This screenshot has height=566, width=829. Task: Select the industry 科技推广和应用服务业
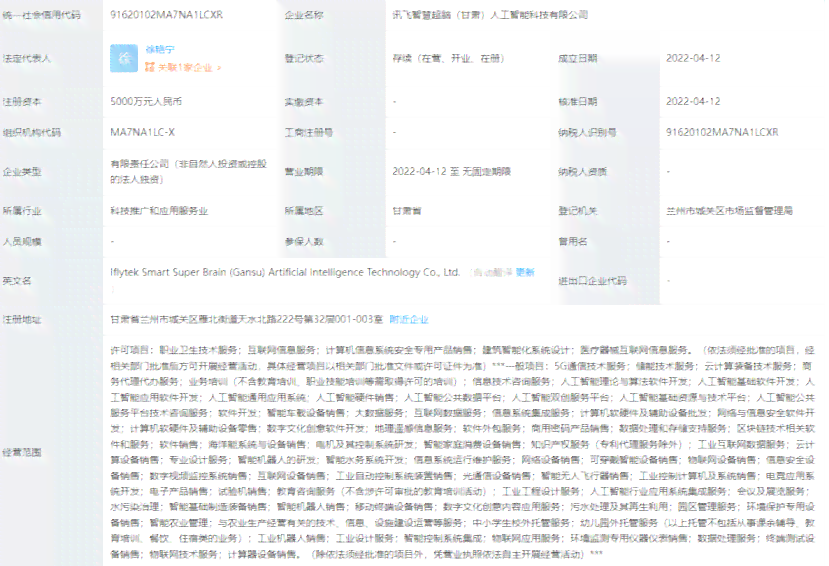point(159,211)
